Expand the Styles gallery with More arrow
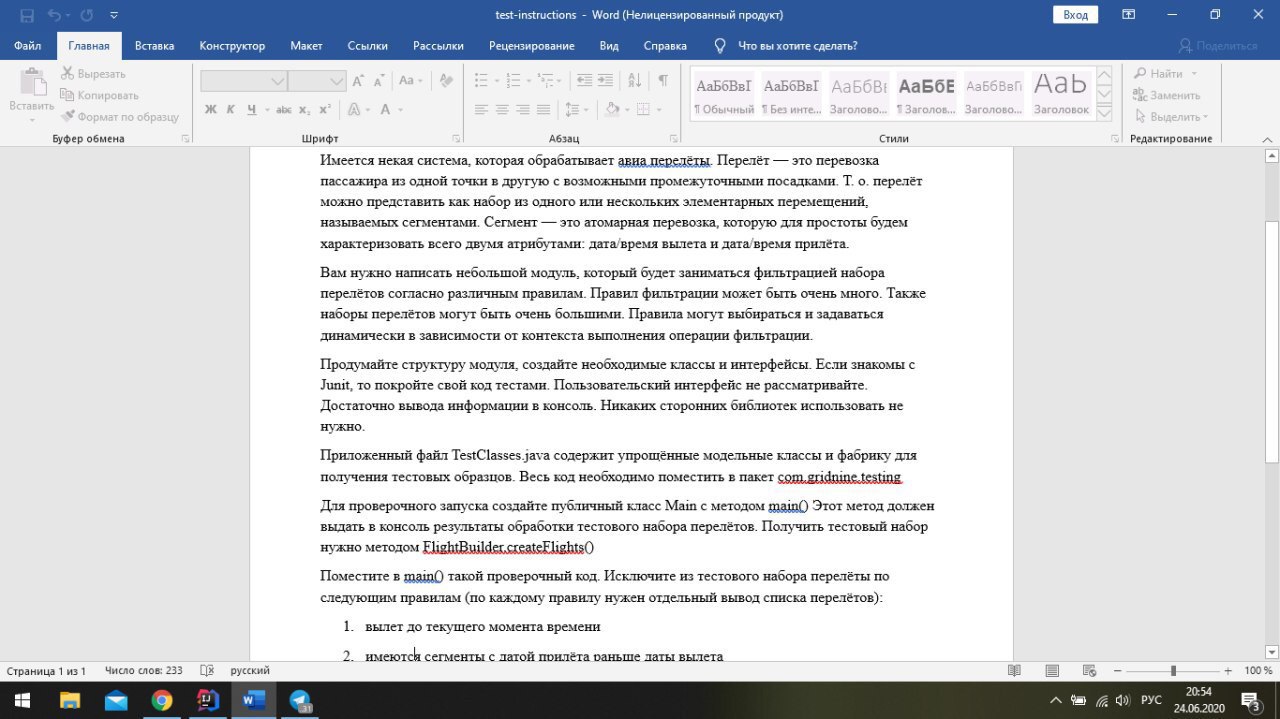Screen dimensions: 1280x719 [1104, 114]
